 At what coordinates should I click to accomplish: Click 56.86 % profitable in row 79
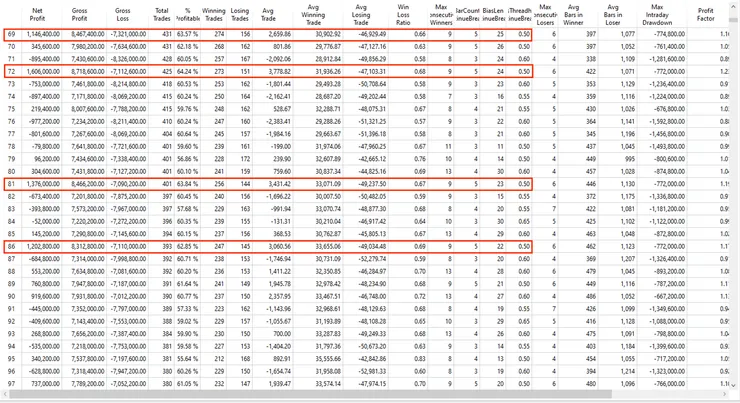(187, 159)
